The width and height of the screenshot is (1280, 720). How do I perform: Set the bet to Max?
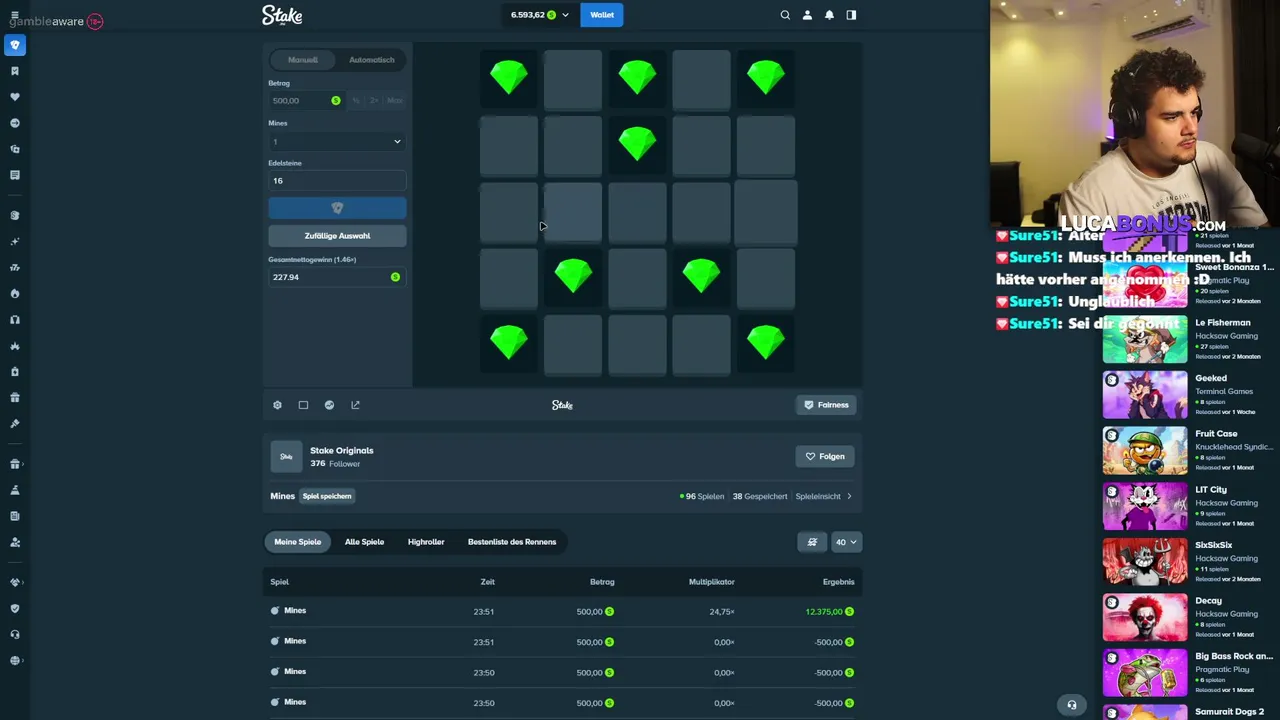tap(395, 101)
